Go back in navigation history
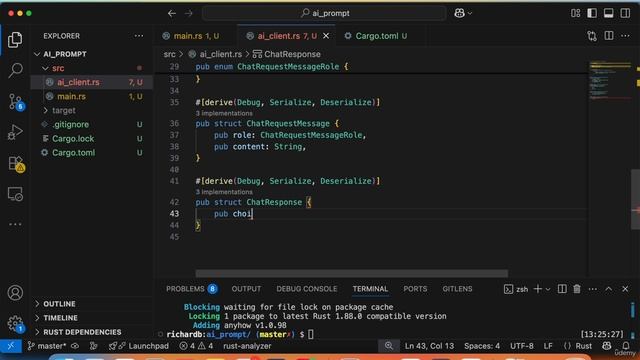Image resolution: width=640 pixels, height=360 pixels. (172, 13)
